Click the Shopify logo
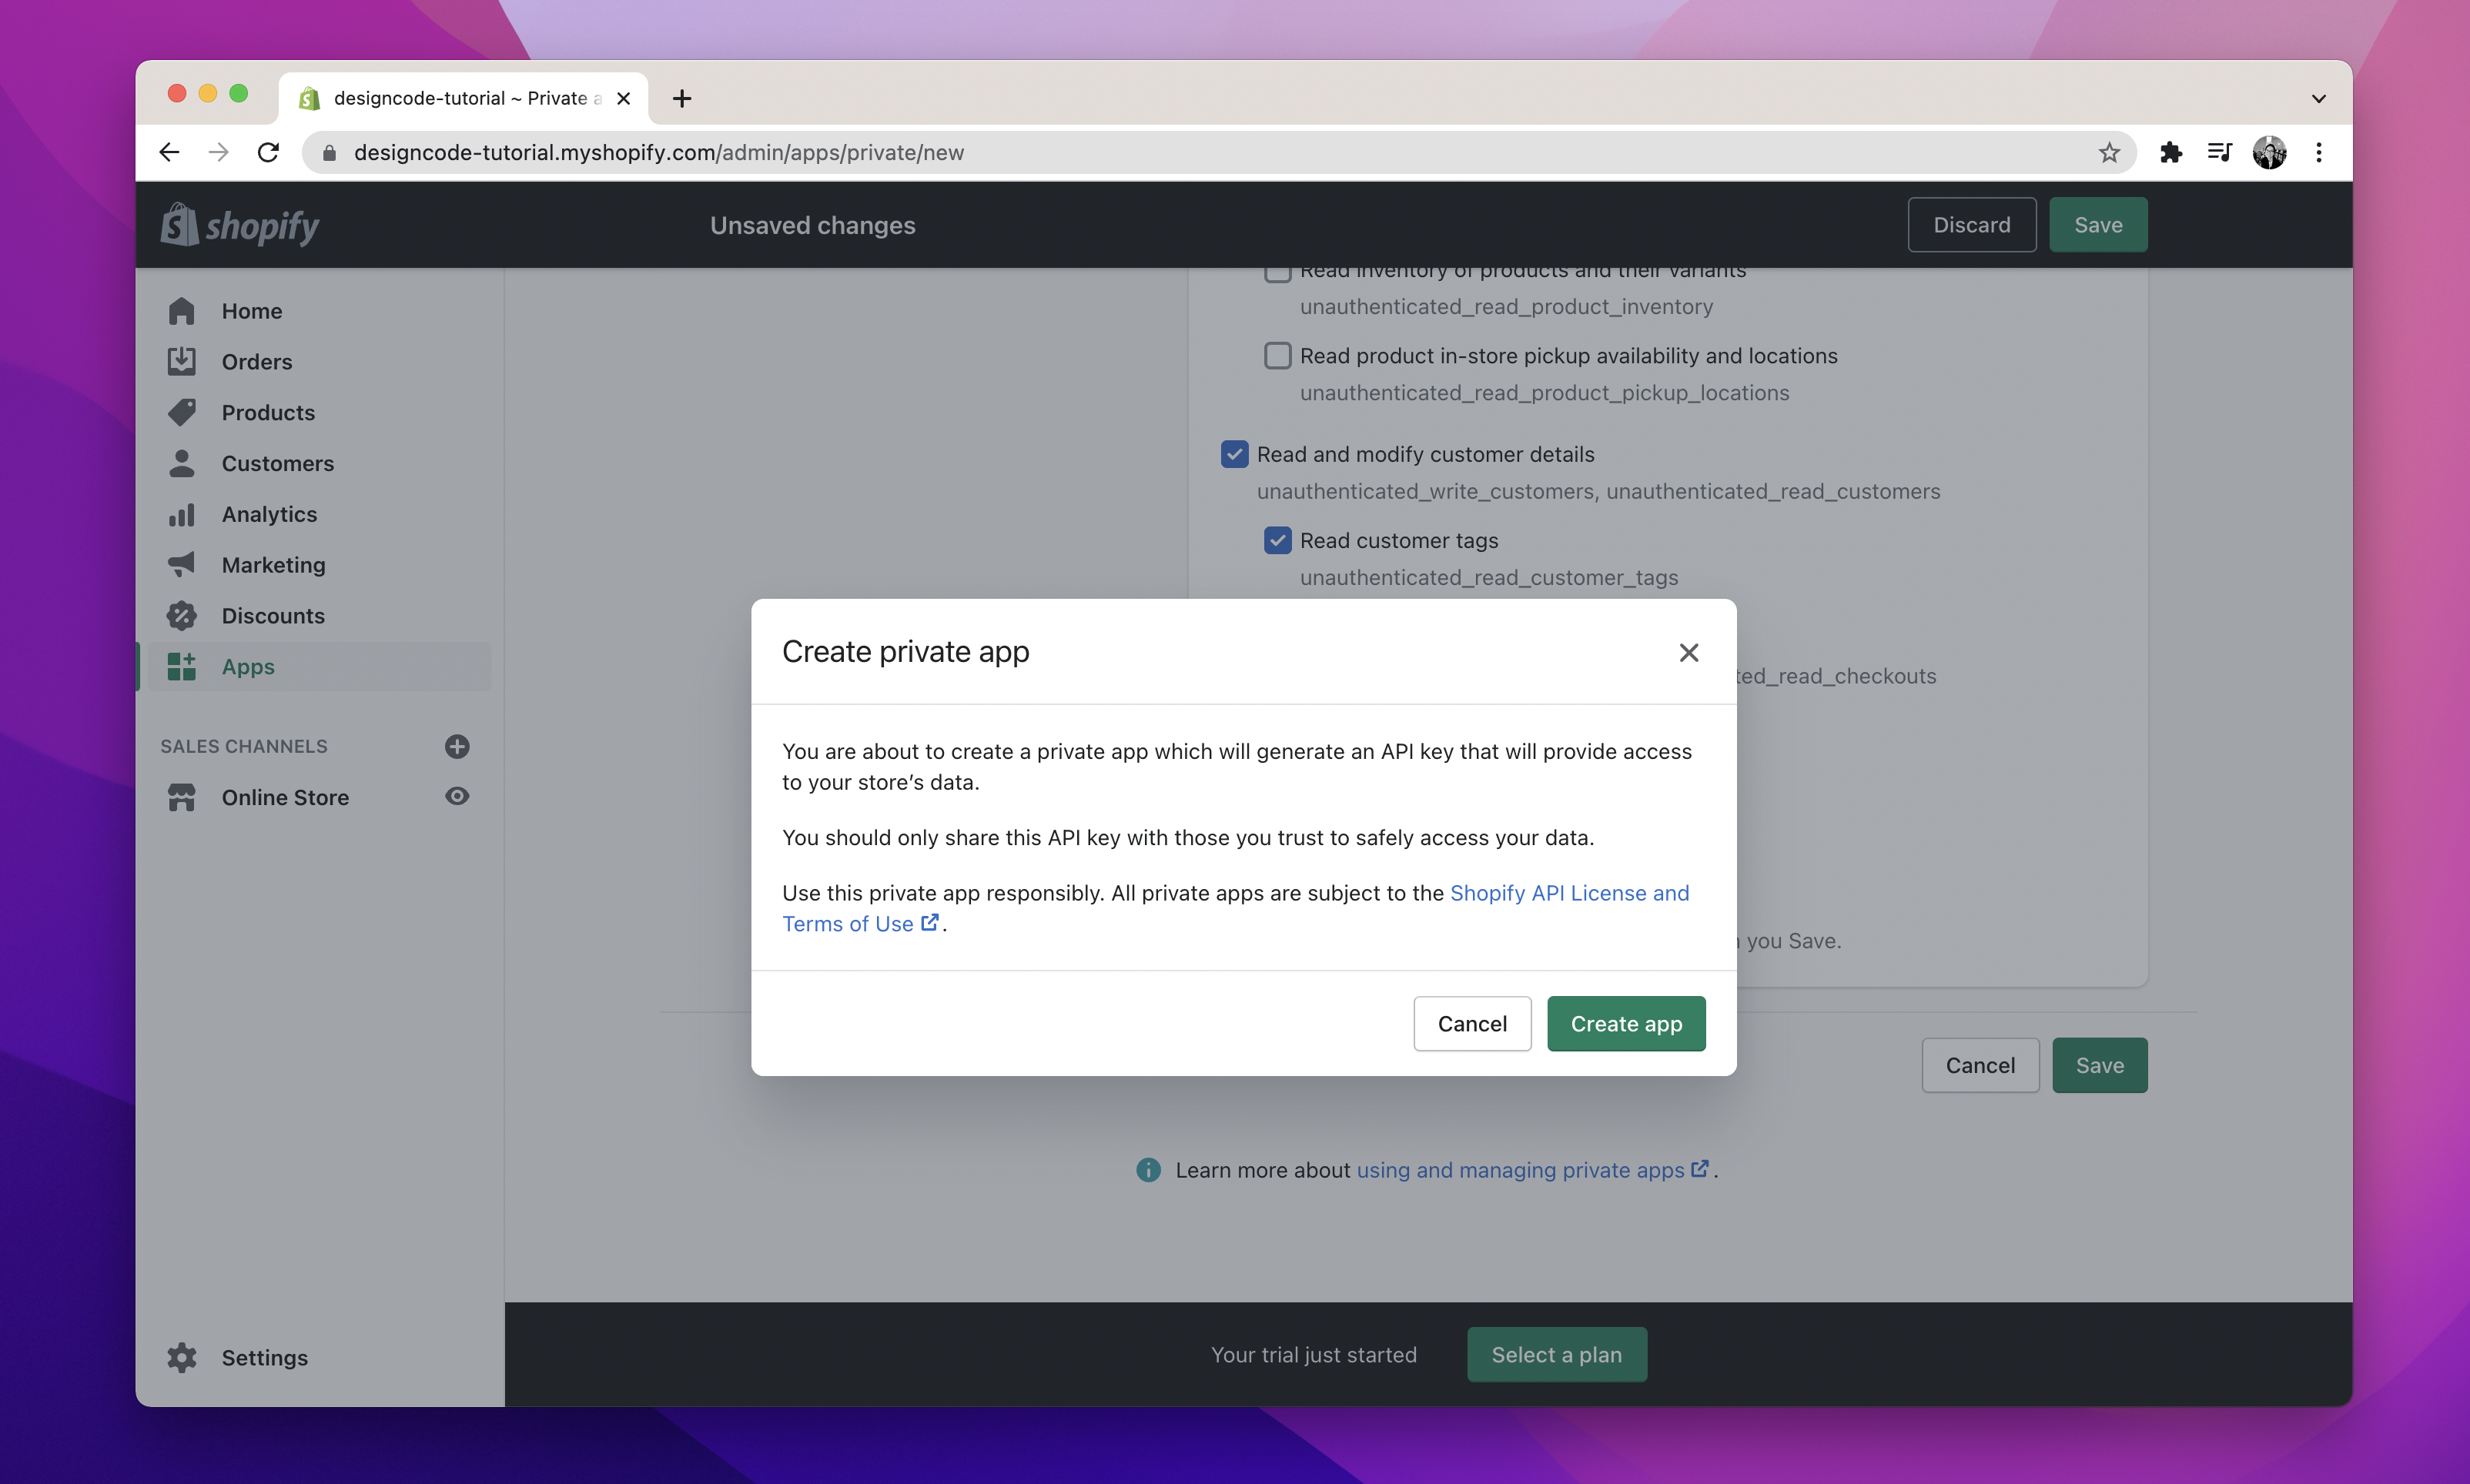The image size is (2470, 1484). 240,225
